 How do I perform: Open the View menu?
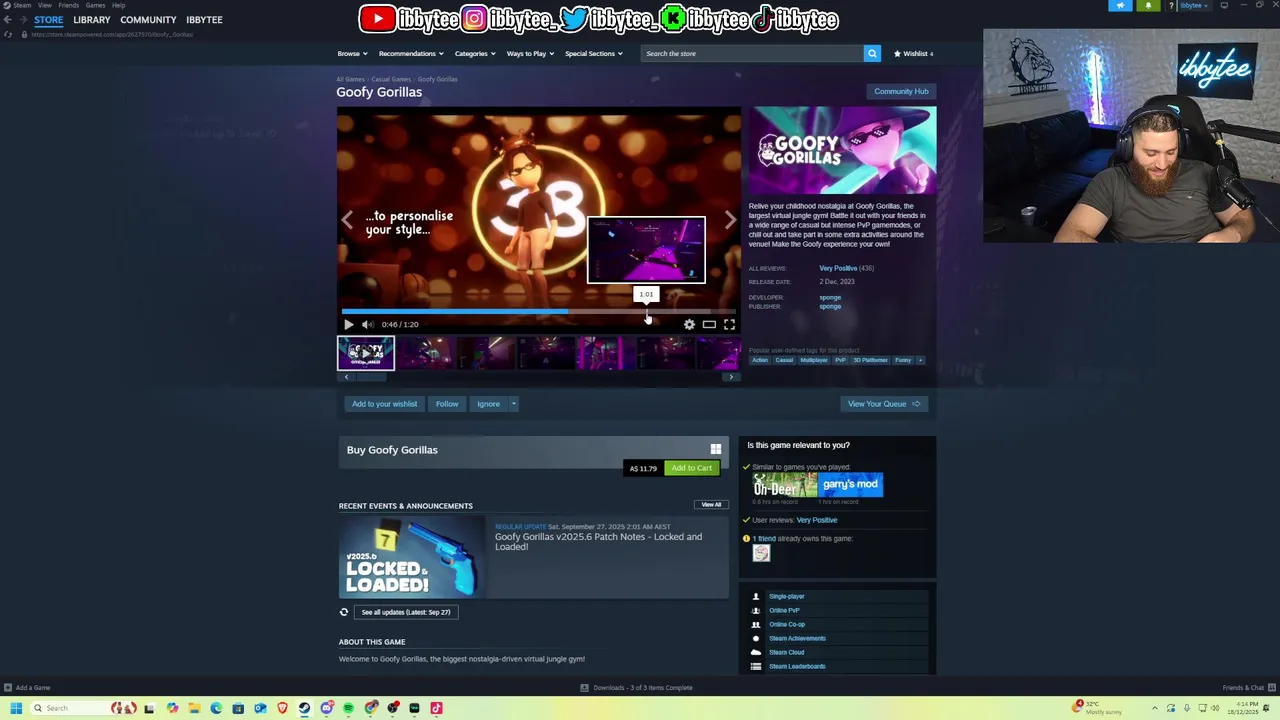(45, 5)
